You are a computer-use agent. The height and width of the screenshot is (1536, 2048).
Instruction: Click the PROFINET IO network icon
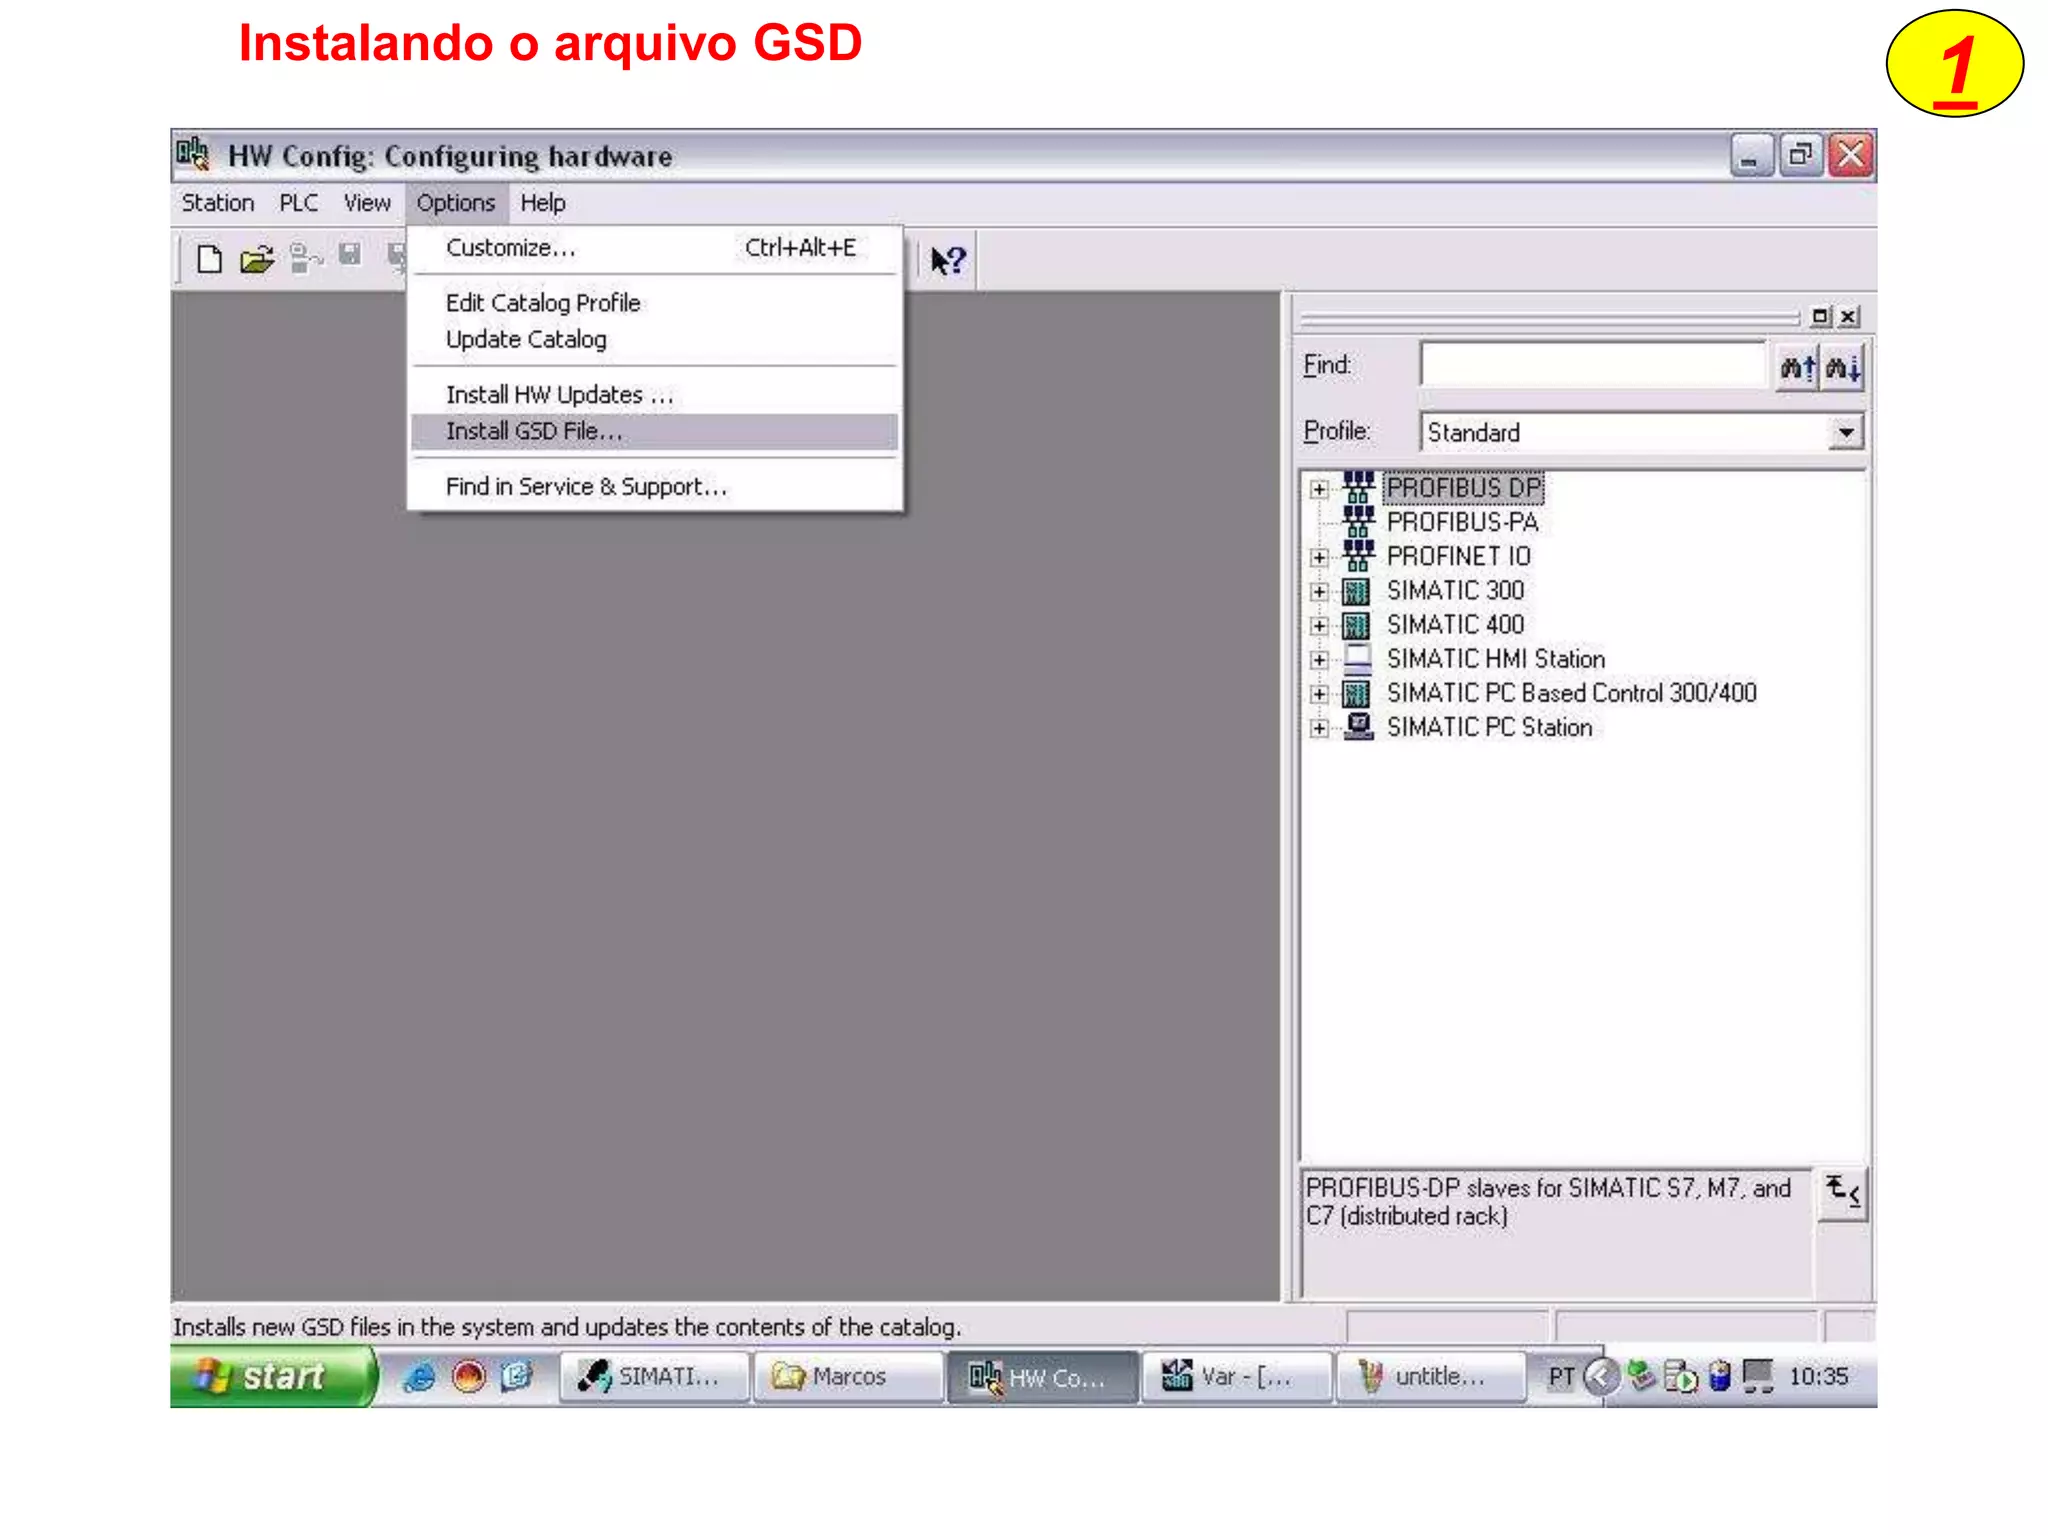pos(1358,555)
